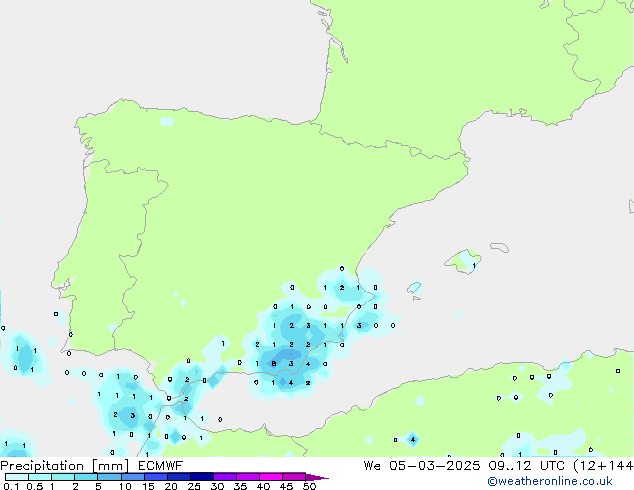
Task: Click the '09..12 UTC' time range text
Action: click(x=526, y=466)
